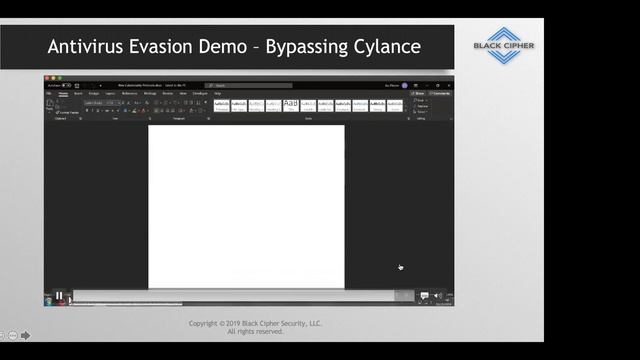Apply the Subtitle style
Viewport: 640px width, 360px height.
click(x=308, y=106)
